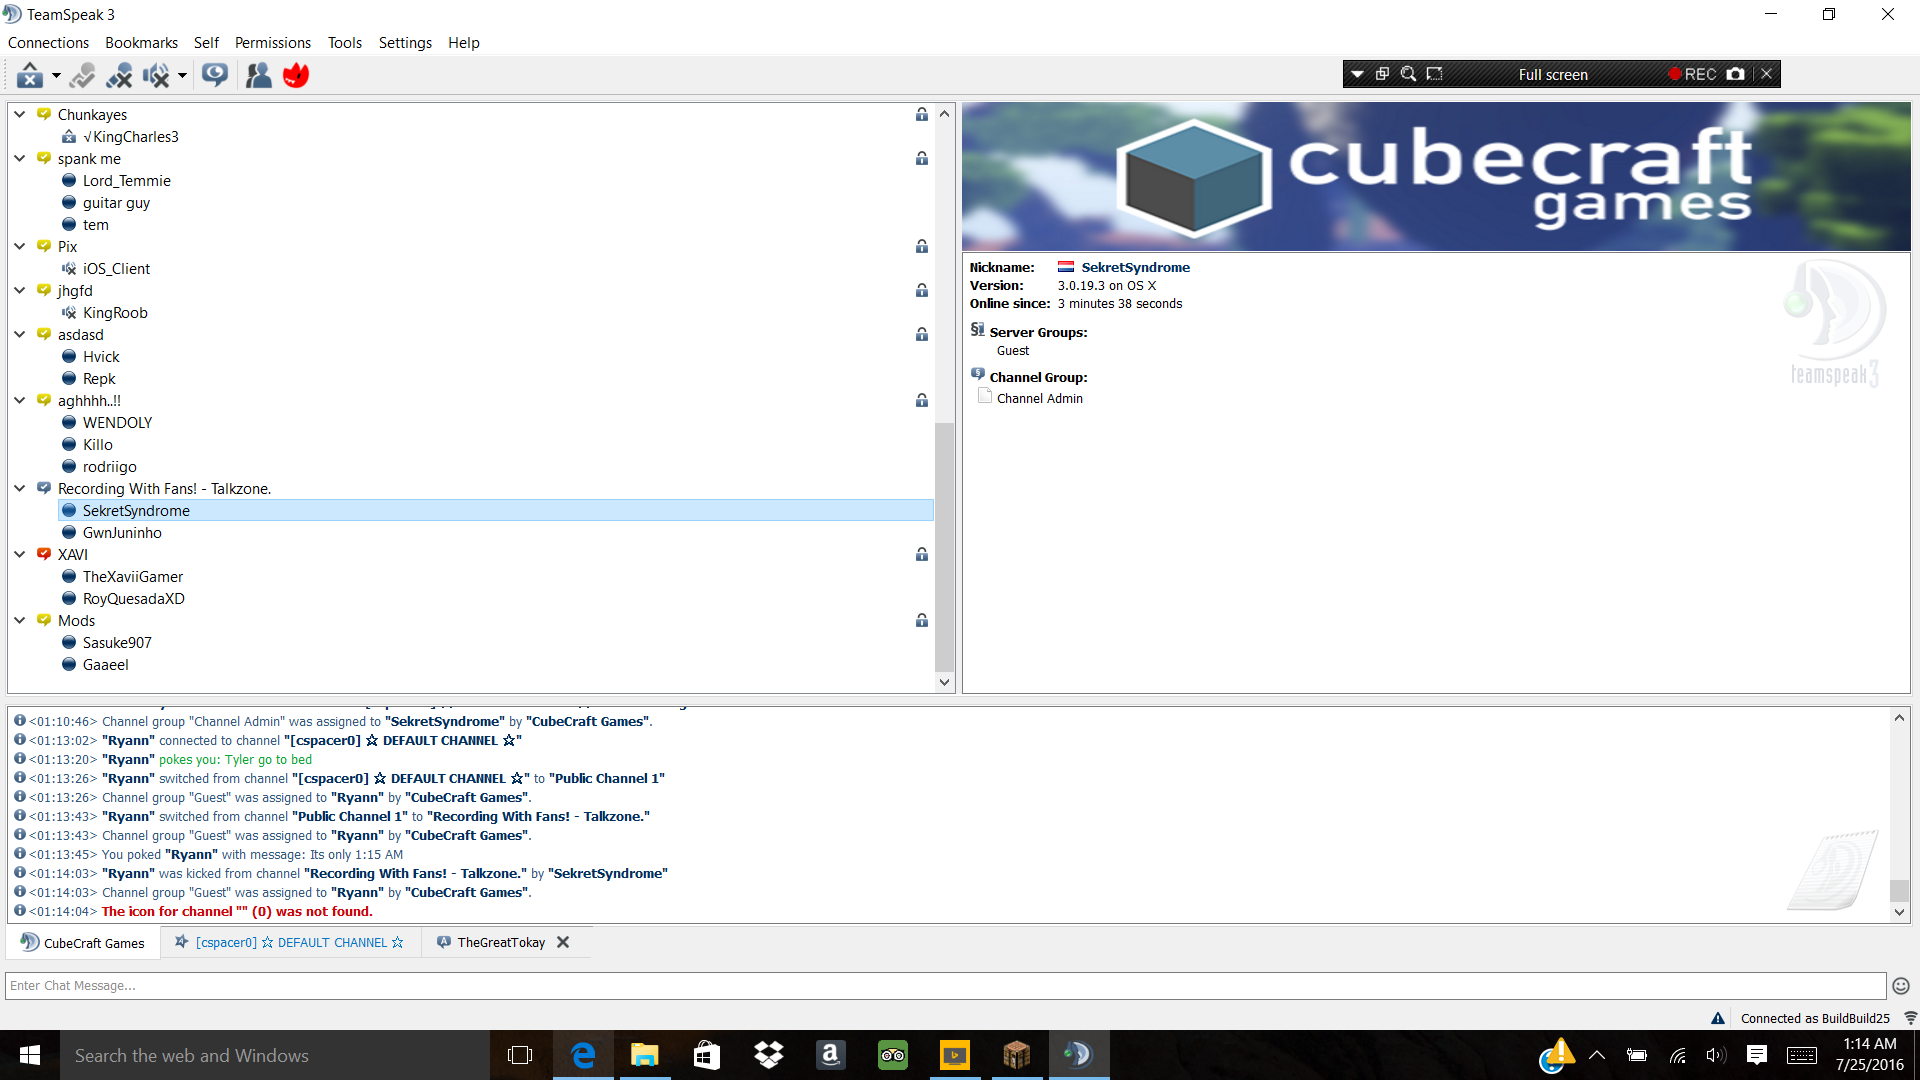1920x1080 pixels.
Task: Click the red XAVI channel icon
Action: tap(44, 554)
